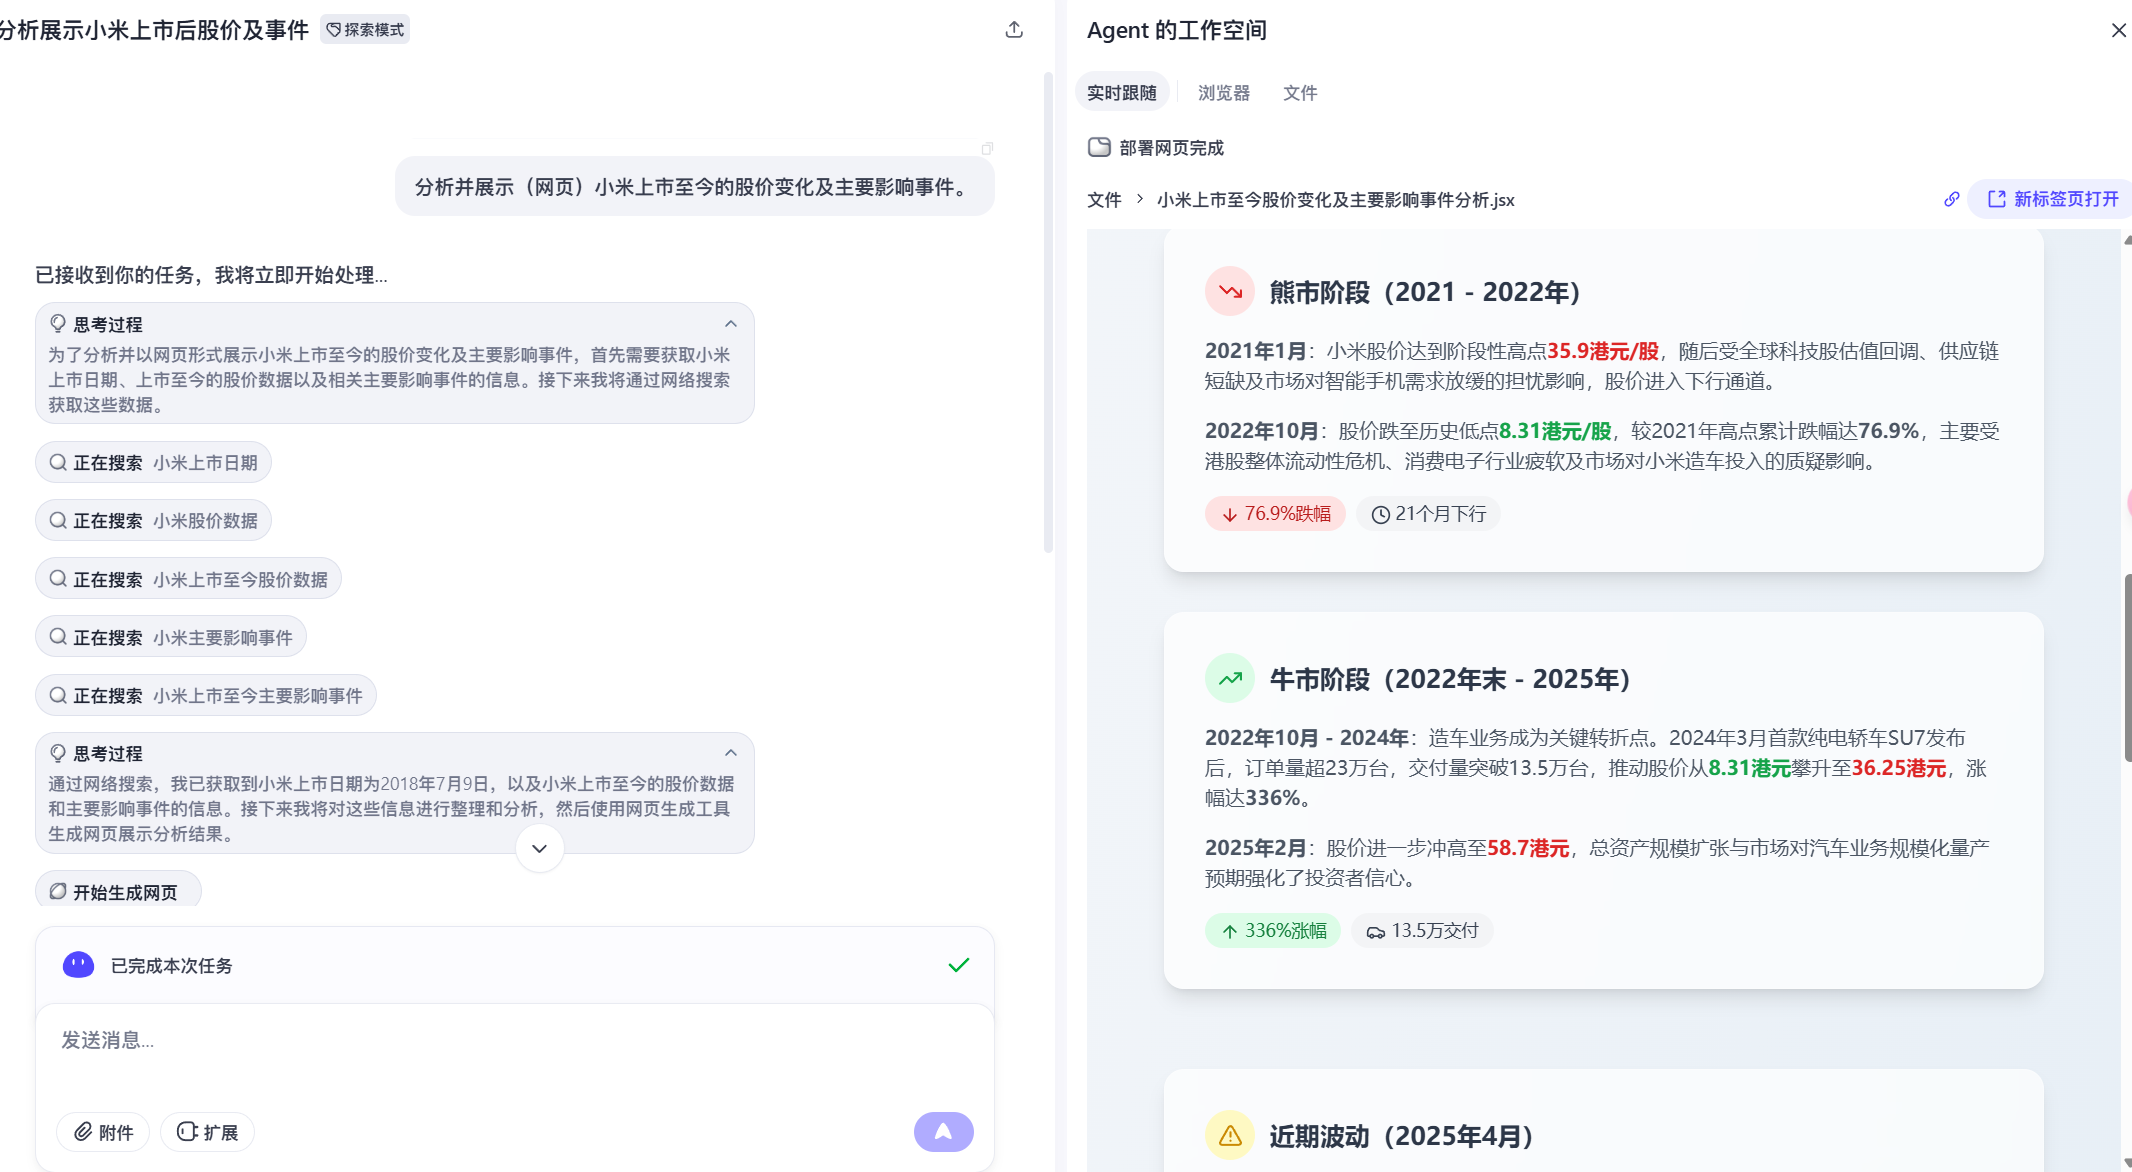Click the warning icon of 近期波动

1230,1135
